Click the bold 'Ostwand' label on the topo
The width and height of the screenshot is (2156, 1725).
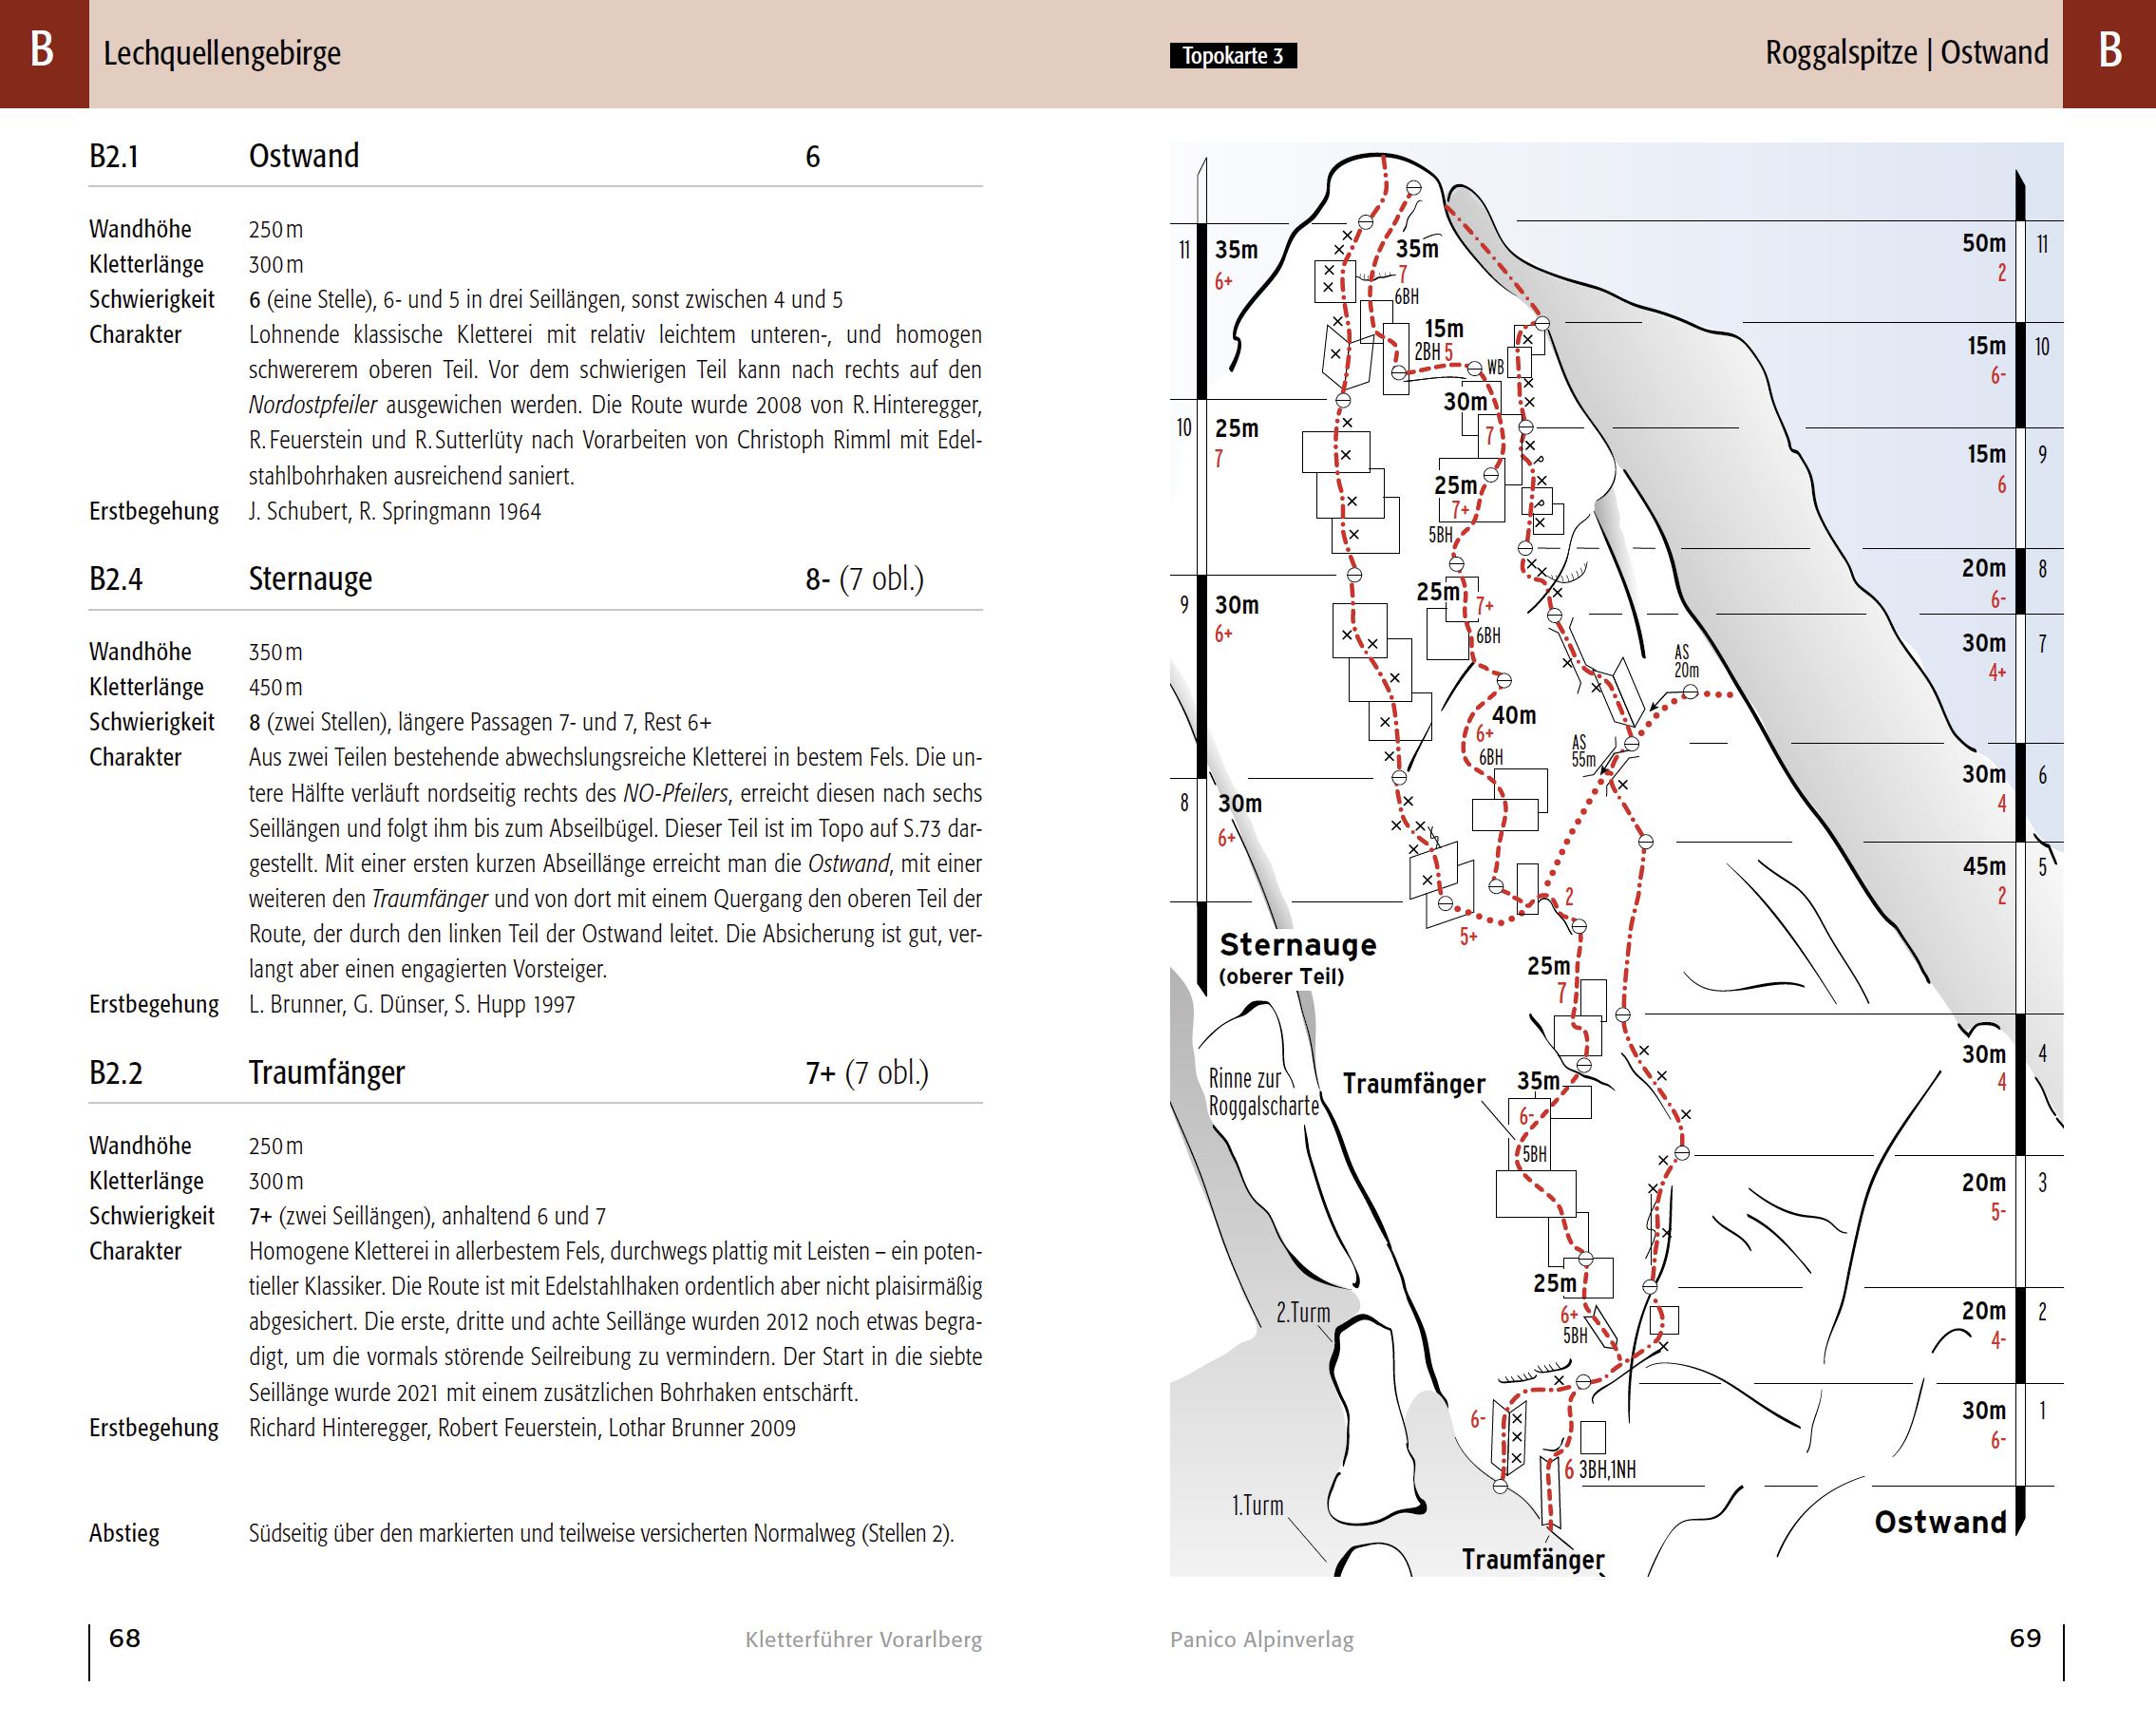[1941, 1522]
